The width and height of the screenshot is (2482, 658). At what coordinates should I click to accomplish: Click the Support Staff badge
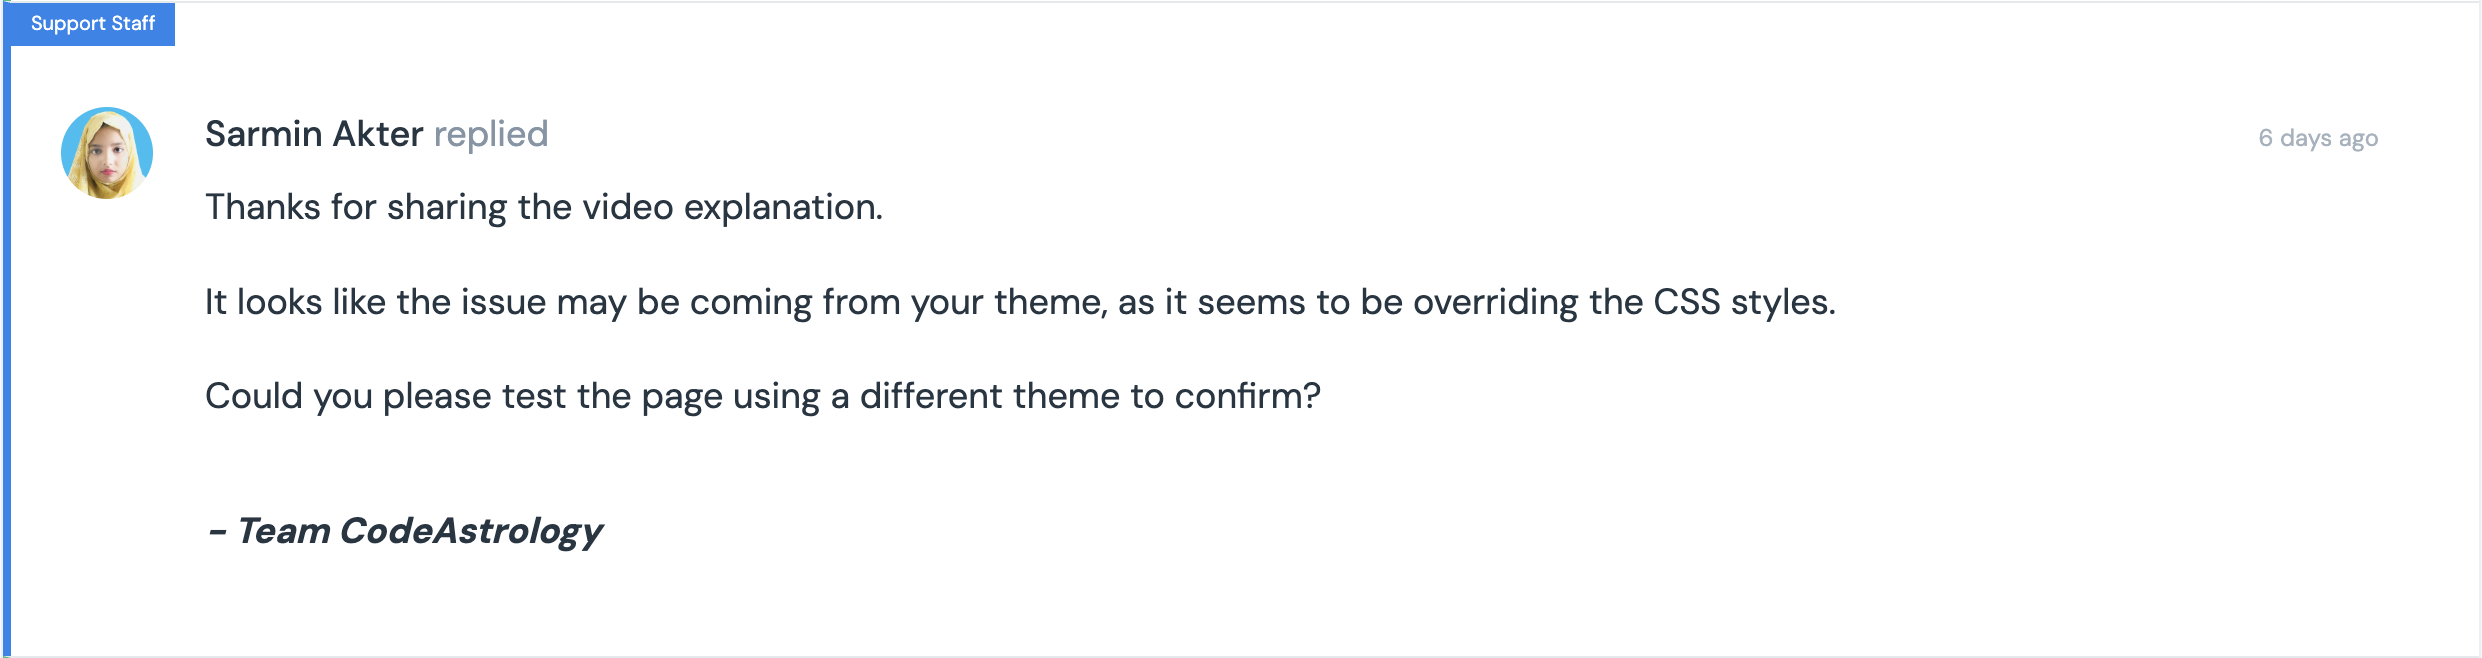[x=92, y=24]
